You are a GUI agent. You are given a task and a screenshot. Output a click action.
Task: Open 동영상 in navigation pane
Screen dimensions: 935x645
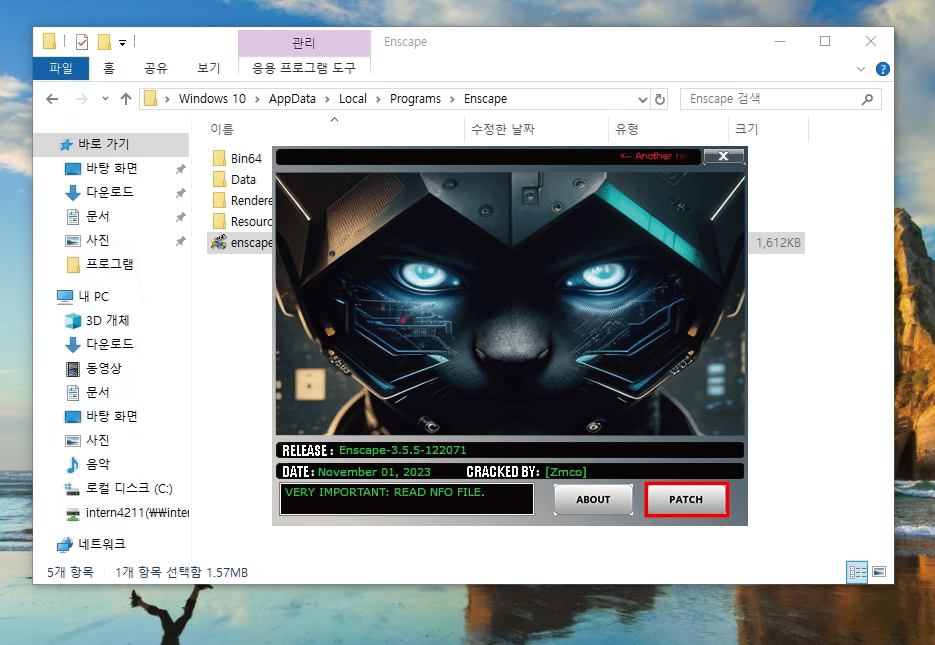tap(103, 368)
